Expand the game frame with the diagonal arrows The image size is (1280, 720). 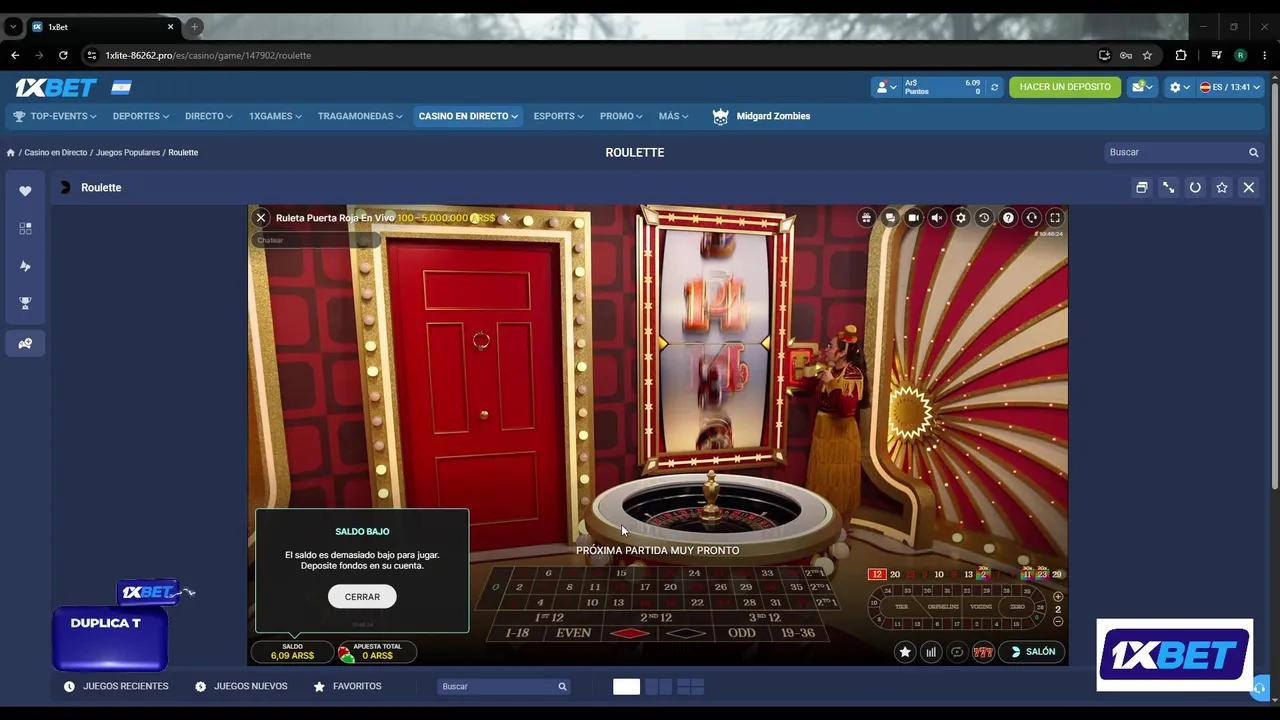1168,188
